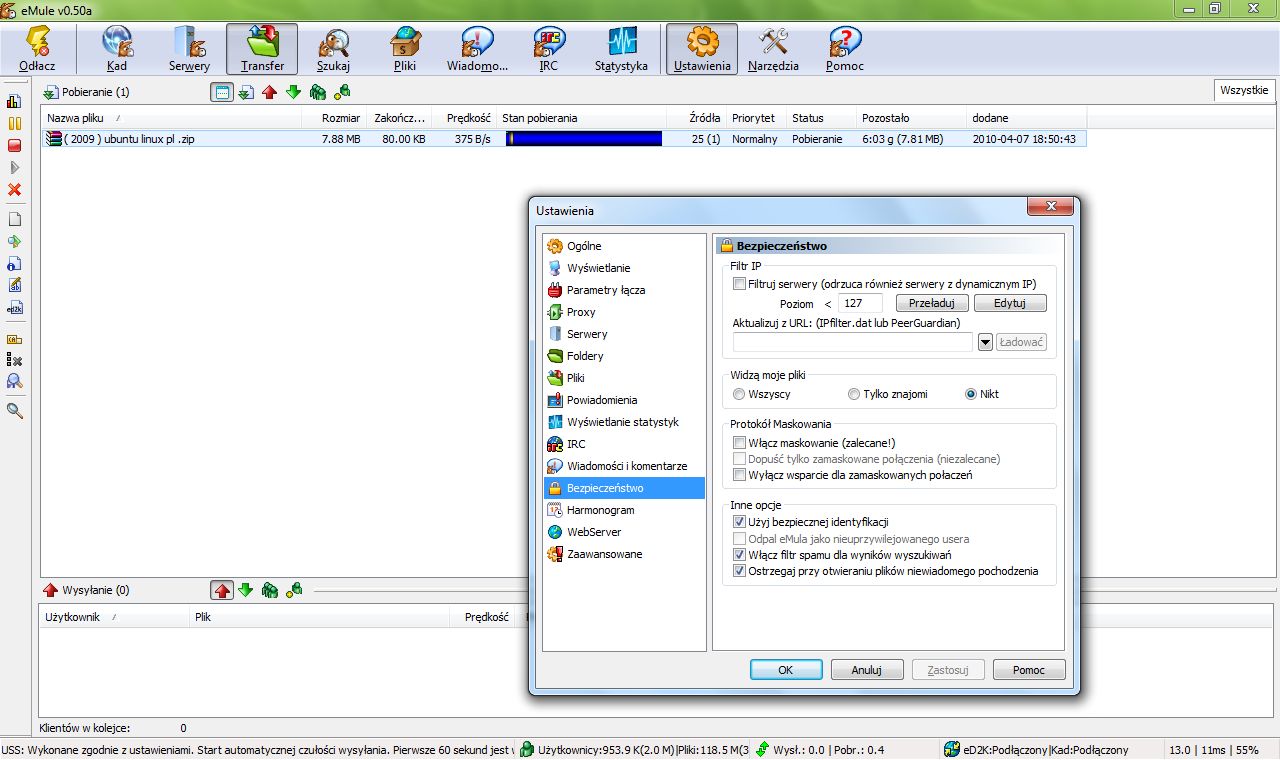Viewport: 1280px width, 760px height.
Task: Enable Filtruj serwery checkbox
Action: pos(740,284)
